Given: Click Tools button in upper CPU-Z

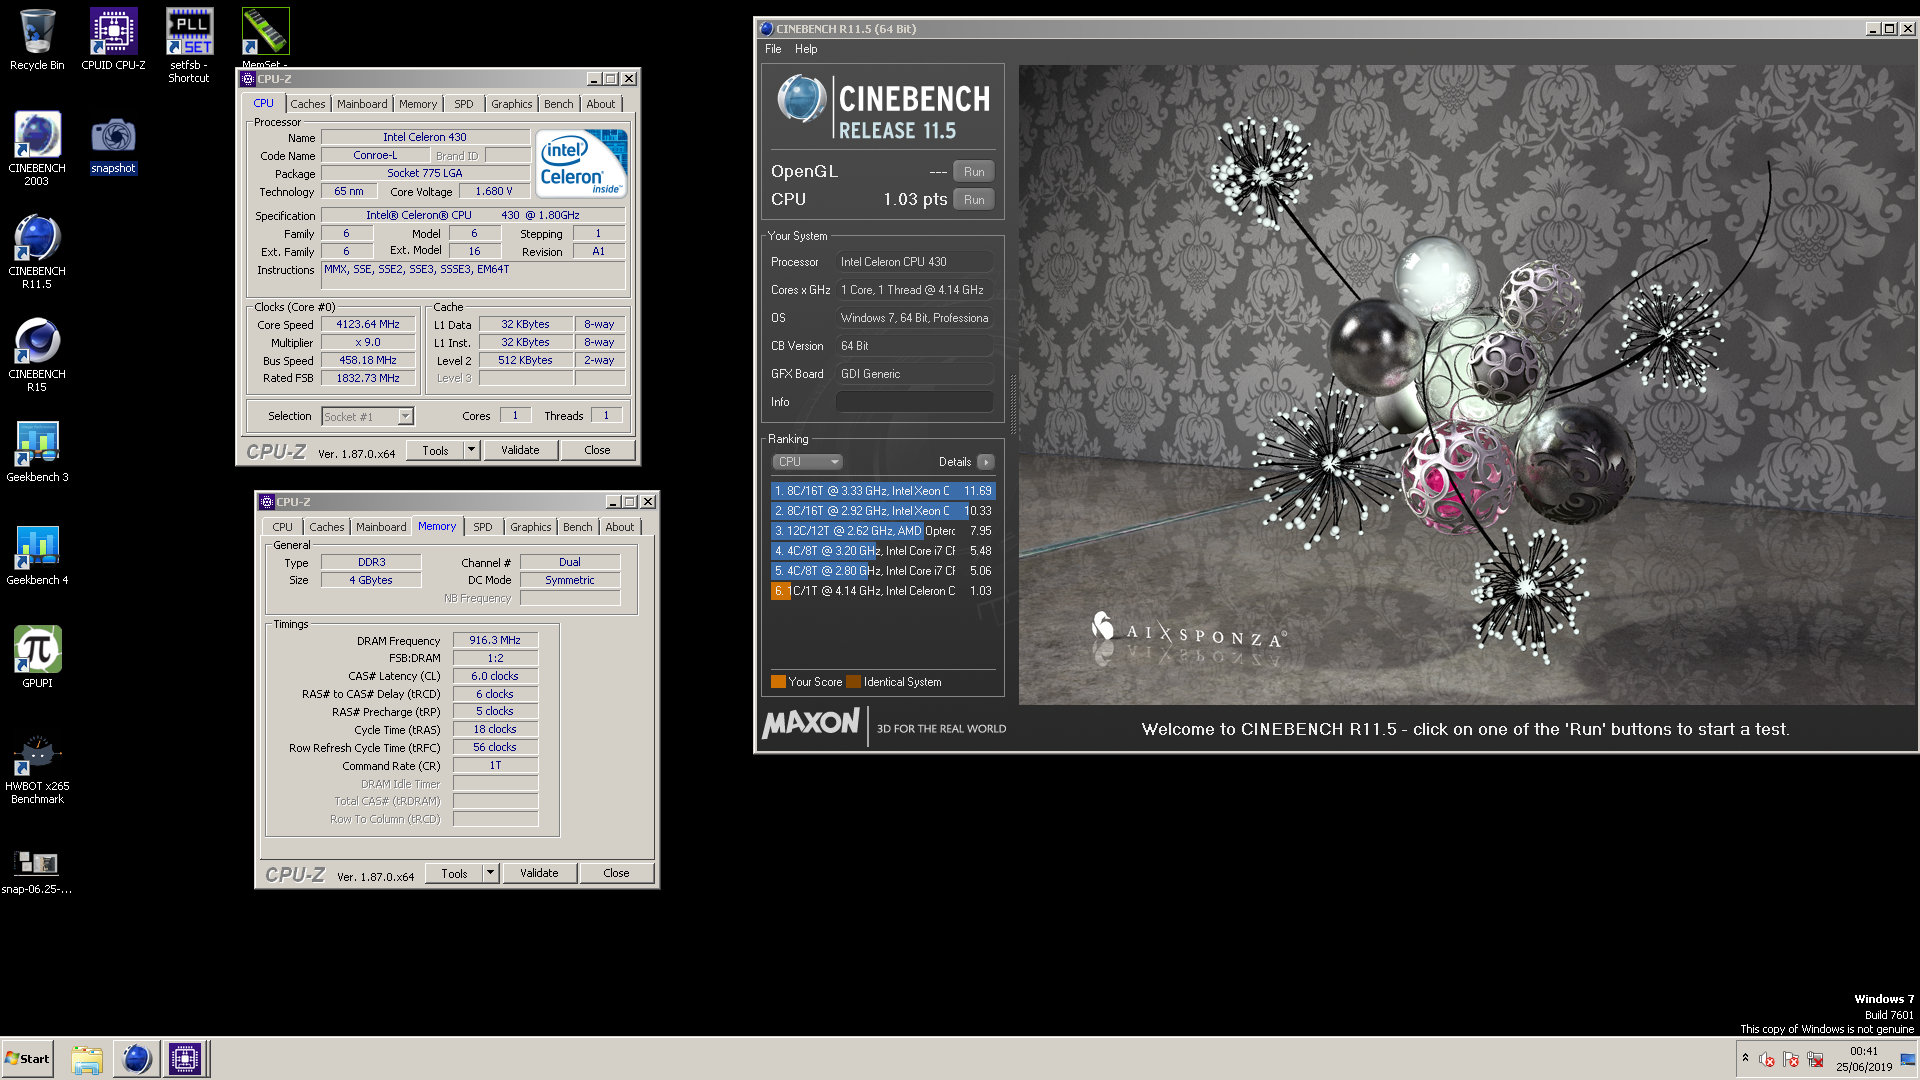Looking at the screenshot, I should pos(435,450).
